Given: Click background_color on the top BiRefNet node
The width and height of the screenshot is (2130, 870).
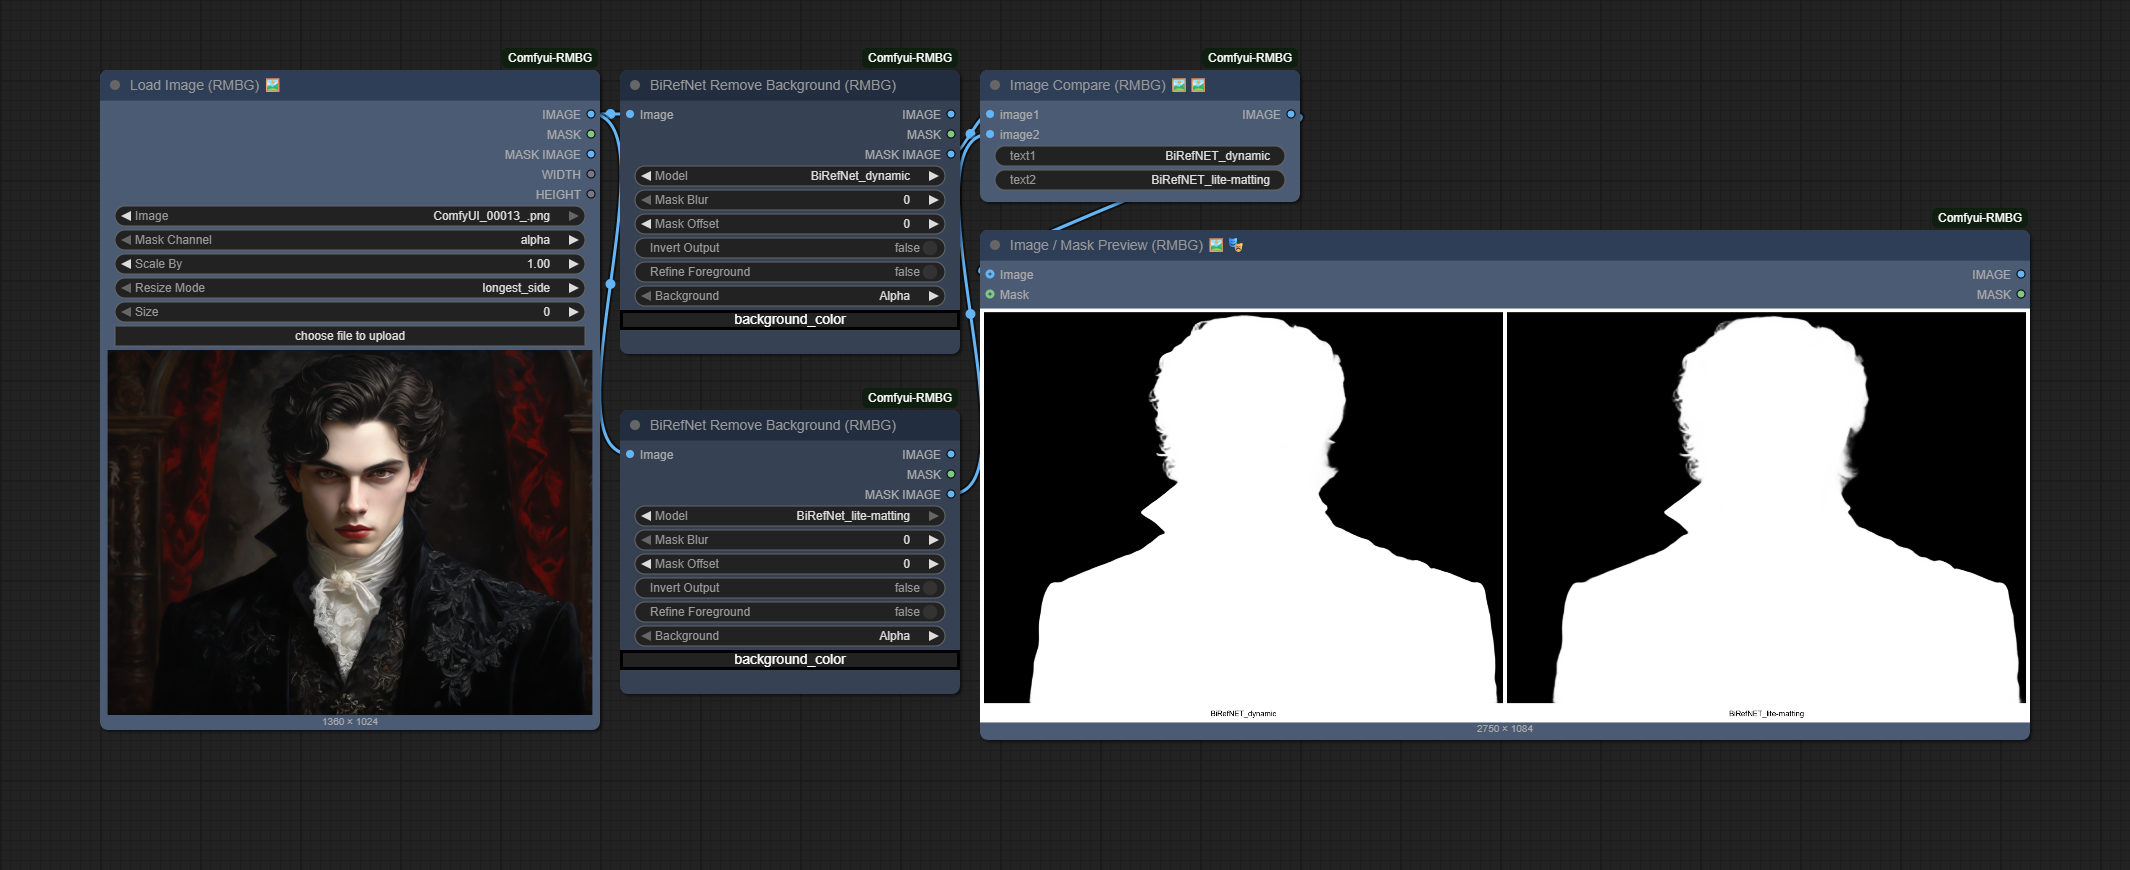Looking at the screenshot, I should click(790, 320).
